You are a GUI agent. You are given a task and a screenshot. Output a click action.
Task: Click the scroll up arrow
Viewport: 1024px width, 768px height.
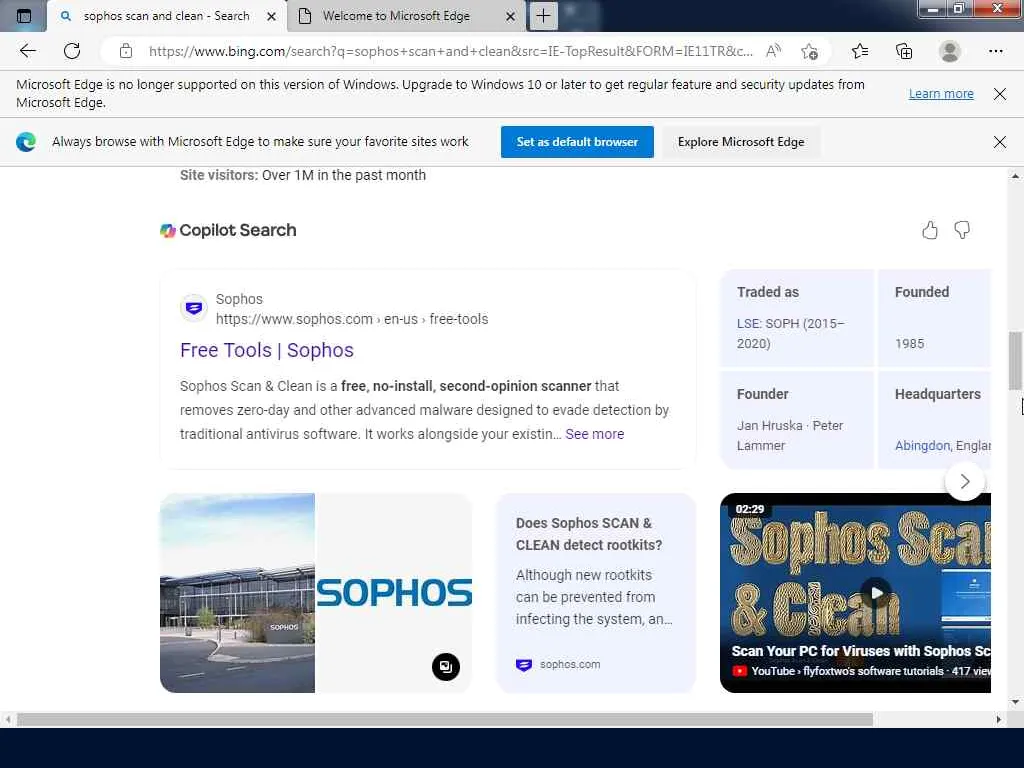pyautogui.click(x=1015, y=176)
